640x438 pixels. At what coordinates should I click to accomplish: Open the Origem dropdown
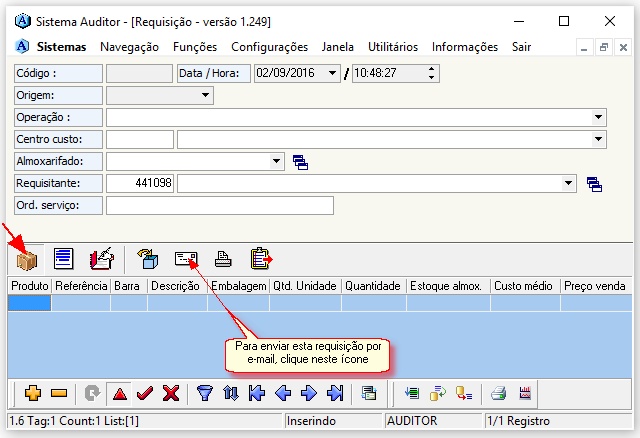pyautogui.click(x=206, y=95)
